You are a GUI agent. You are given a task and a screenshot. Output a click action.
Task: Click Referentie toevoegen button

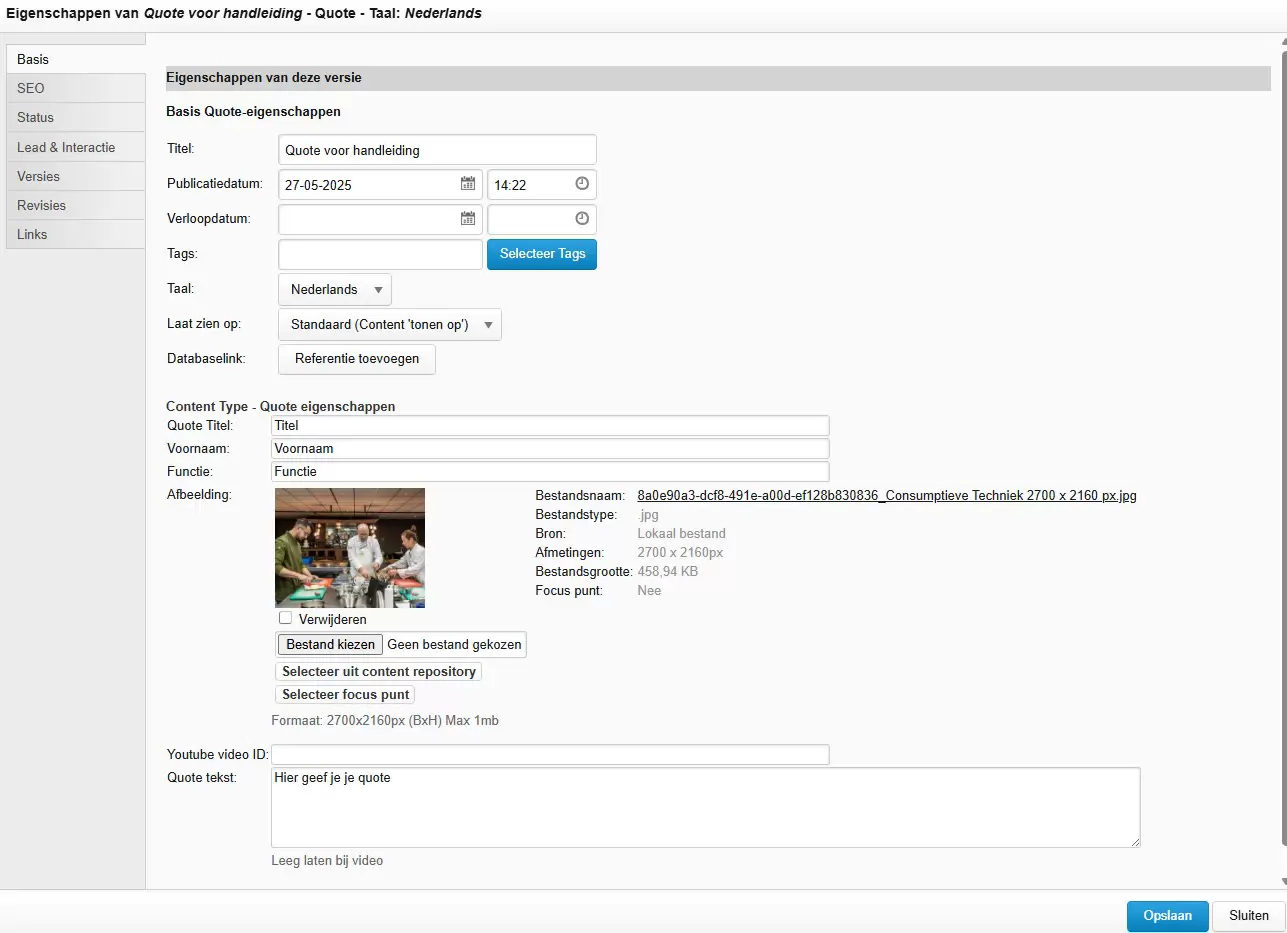(357, 359)
